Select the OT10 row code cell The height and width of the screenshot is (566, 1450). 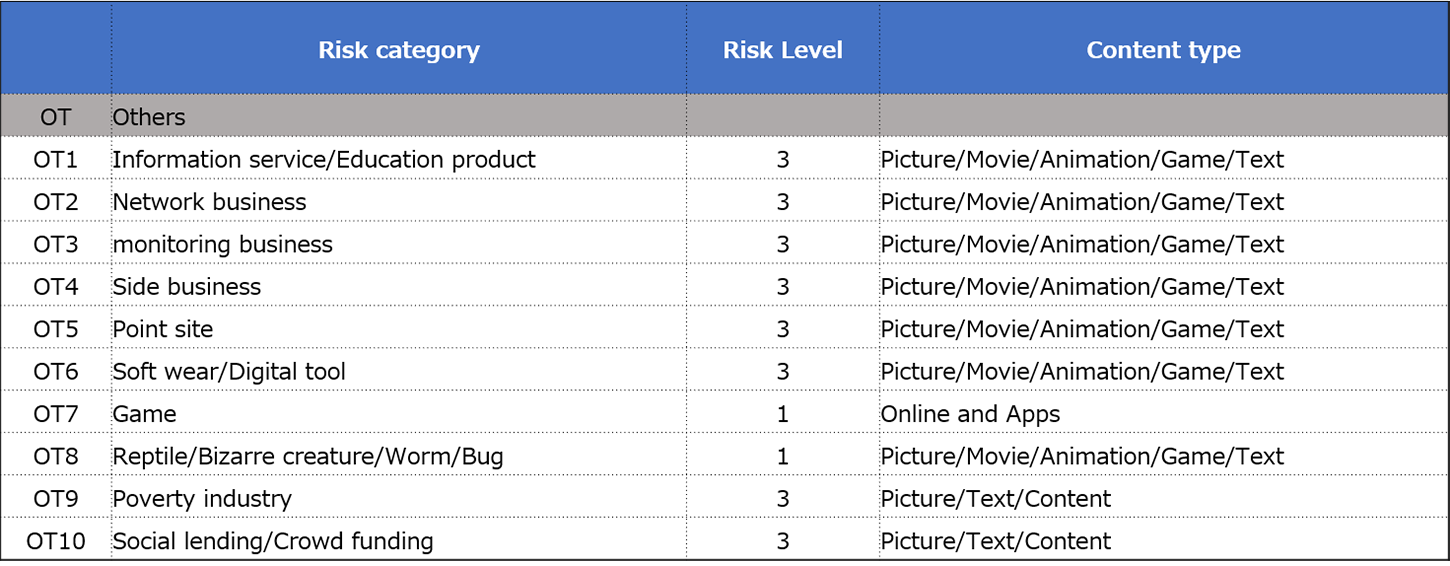tap(56, 542)
